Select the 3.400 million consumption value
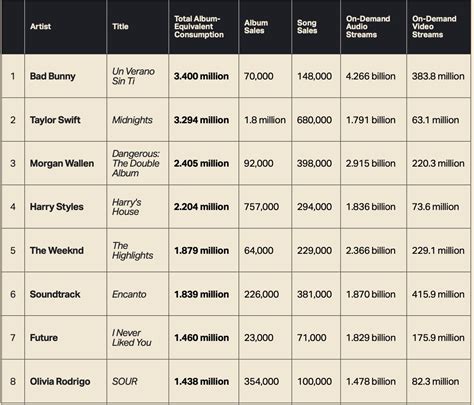The image size is (474, 405). pos(201,76)
